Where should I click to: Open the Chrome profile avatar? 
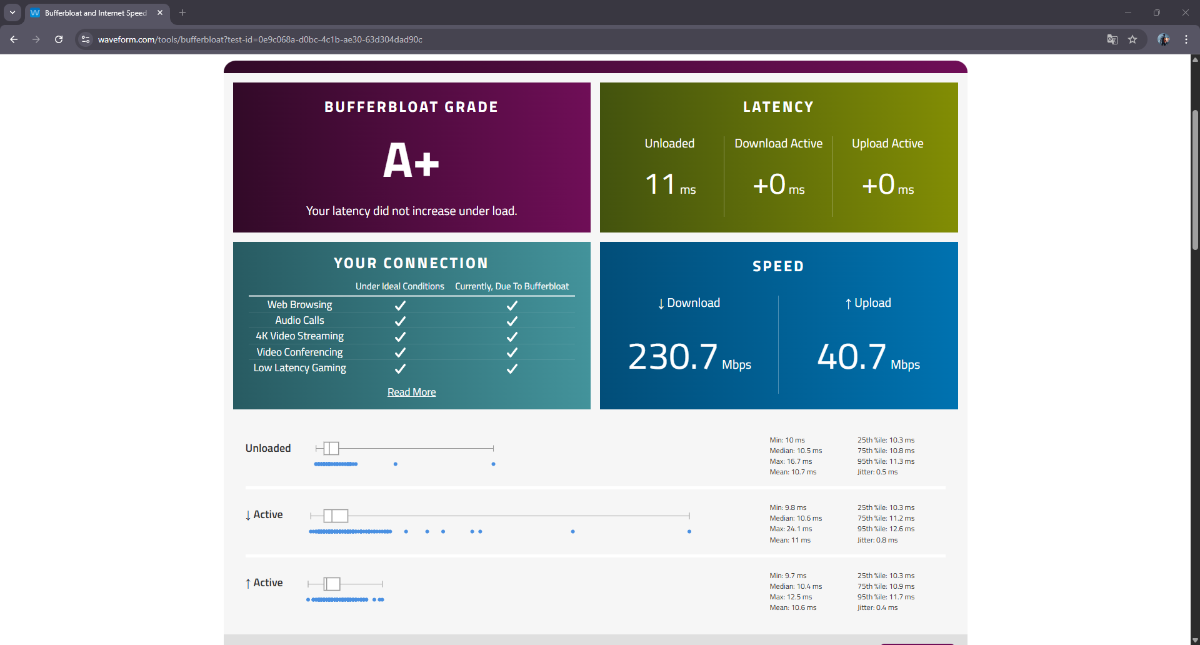click(1163, 39)
